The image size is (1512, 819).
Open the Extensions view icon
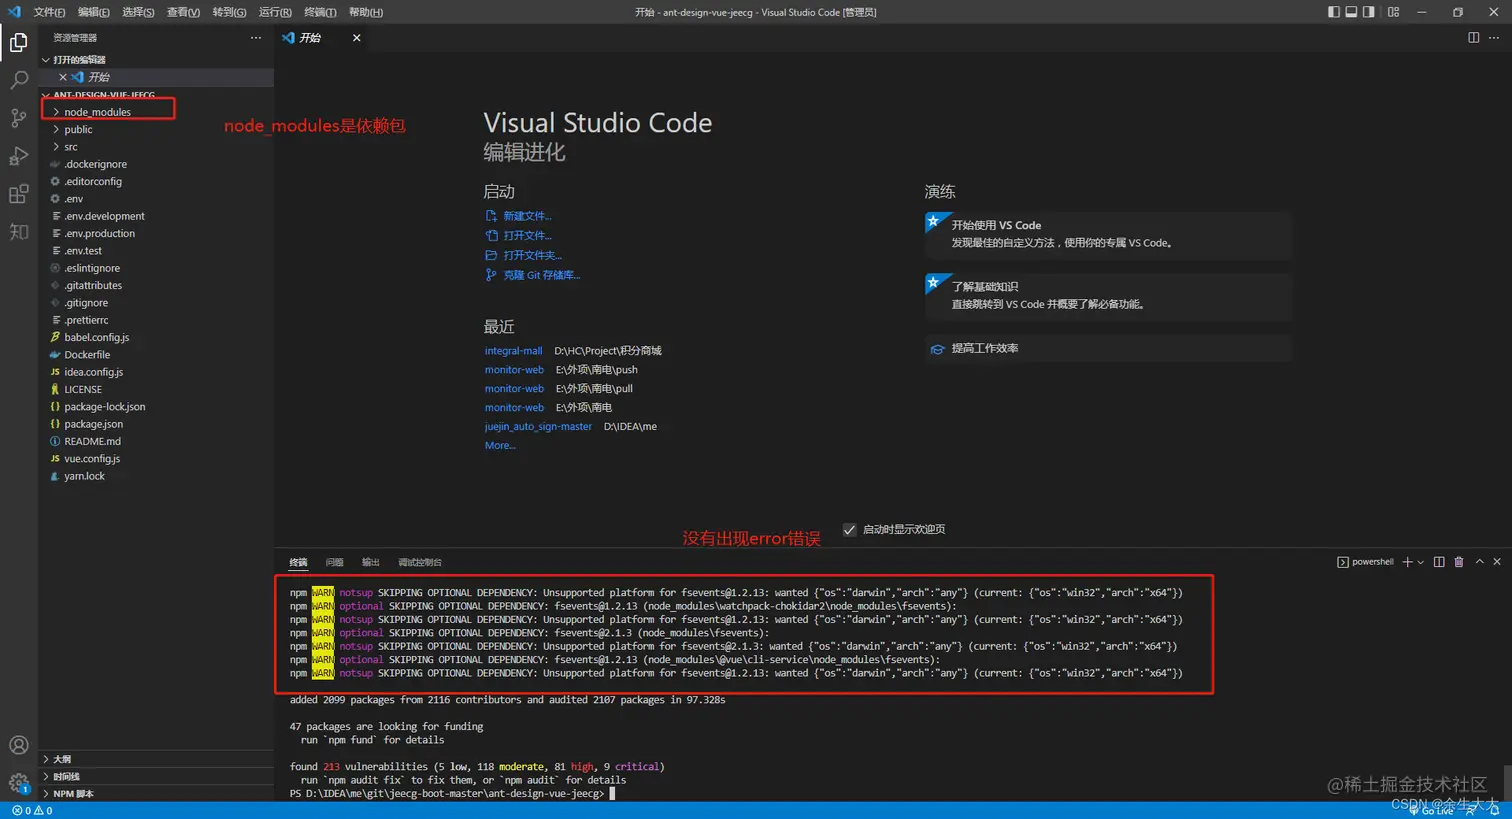pos(18,194)
